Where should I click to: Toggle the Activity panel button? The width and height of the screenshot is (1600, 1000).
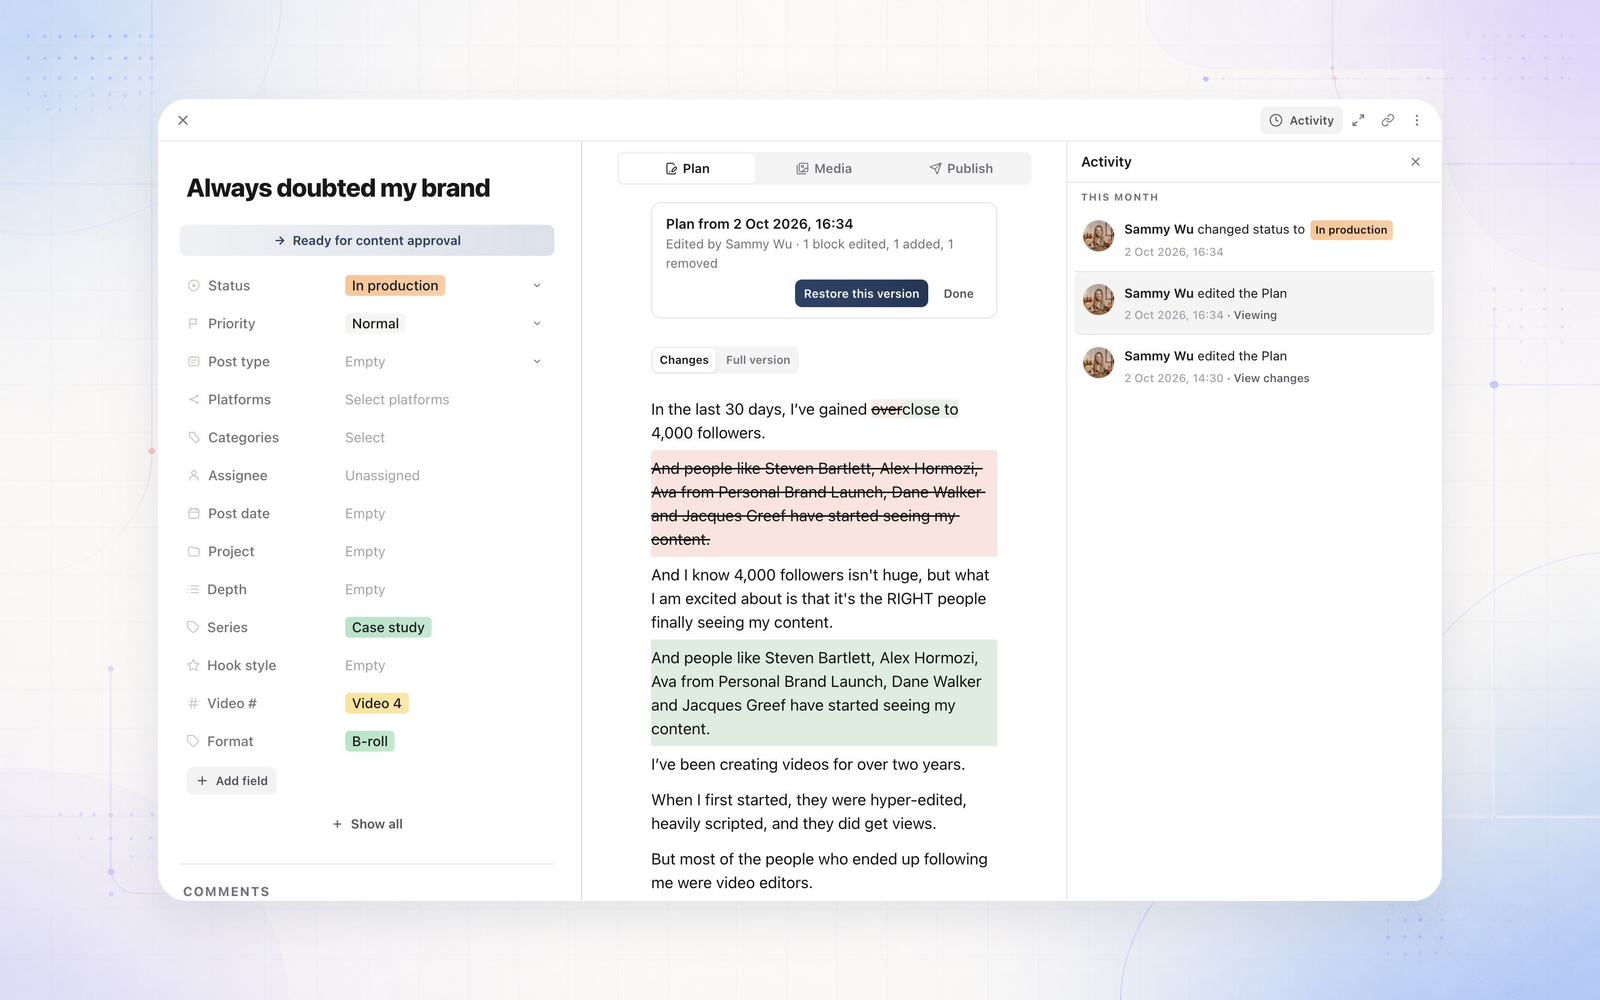(x=1301, y=120)
